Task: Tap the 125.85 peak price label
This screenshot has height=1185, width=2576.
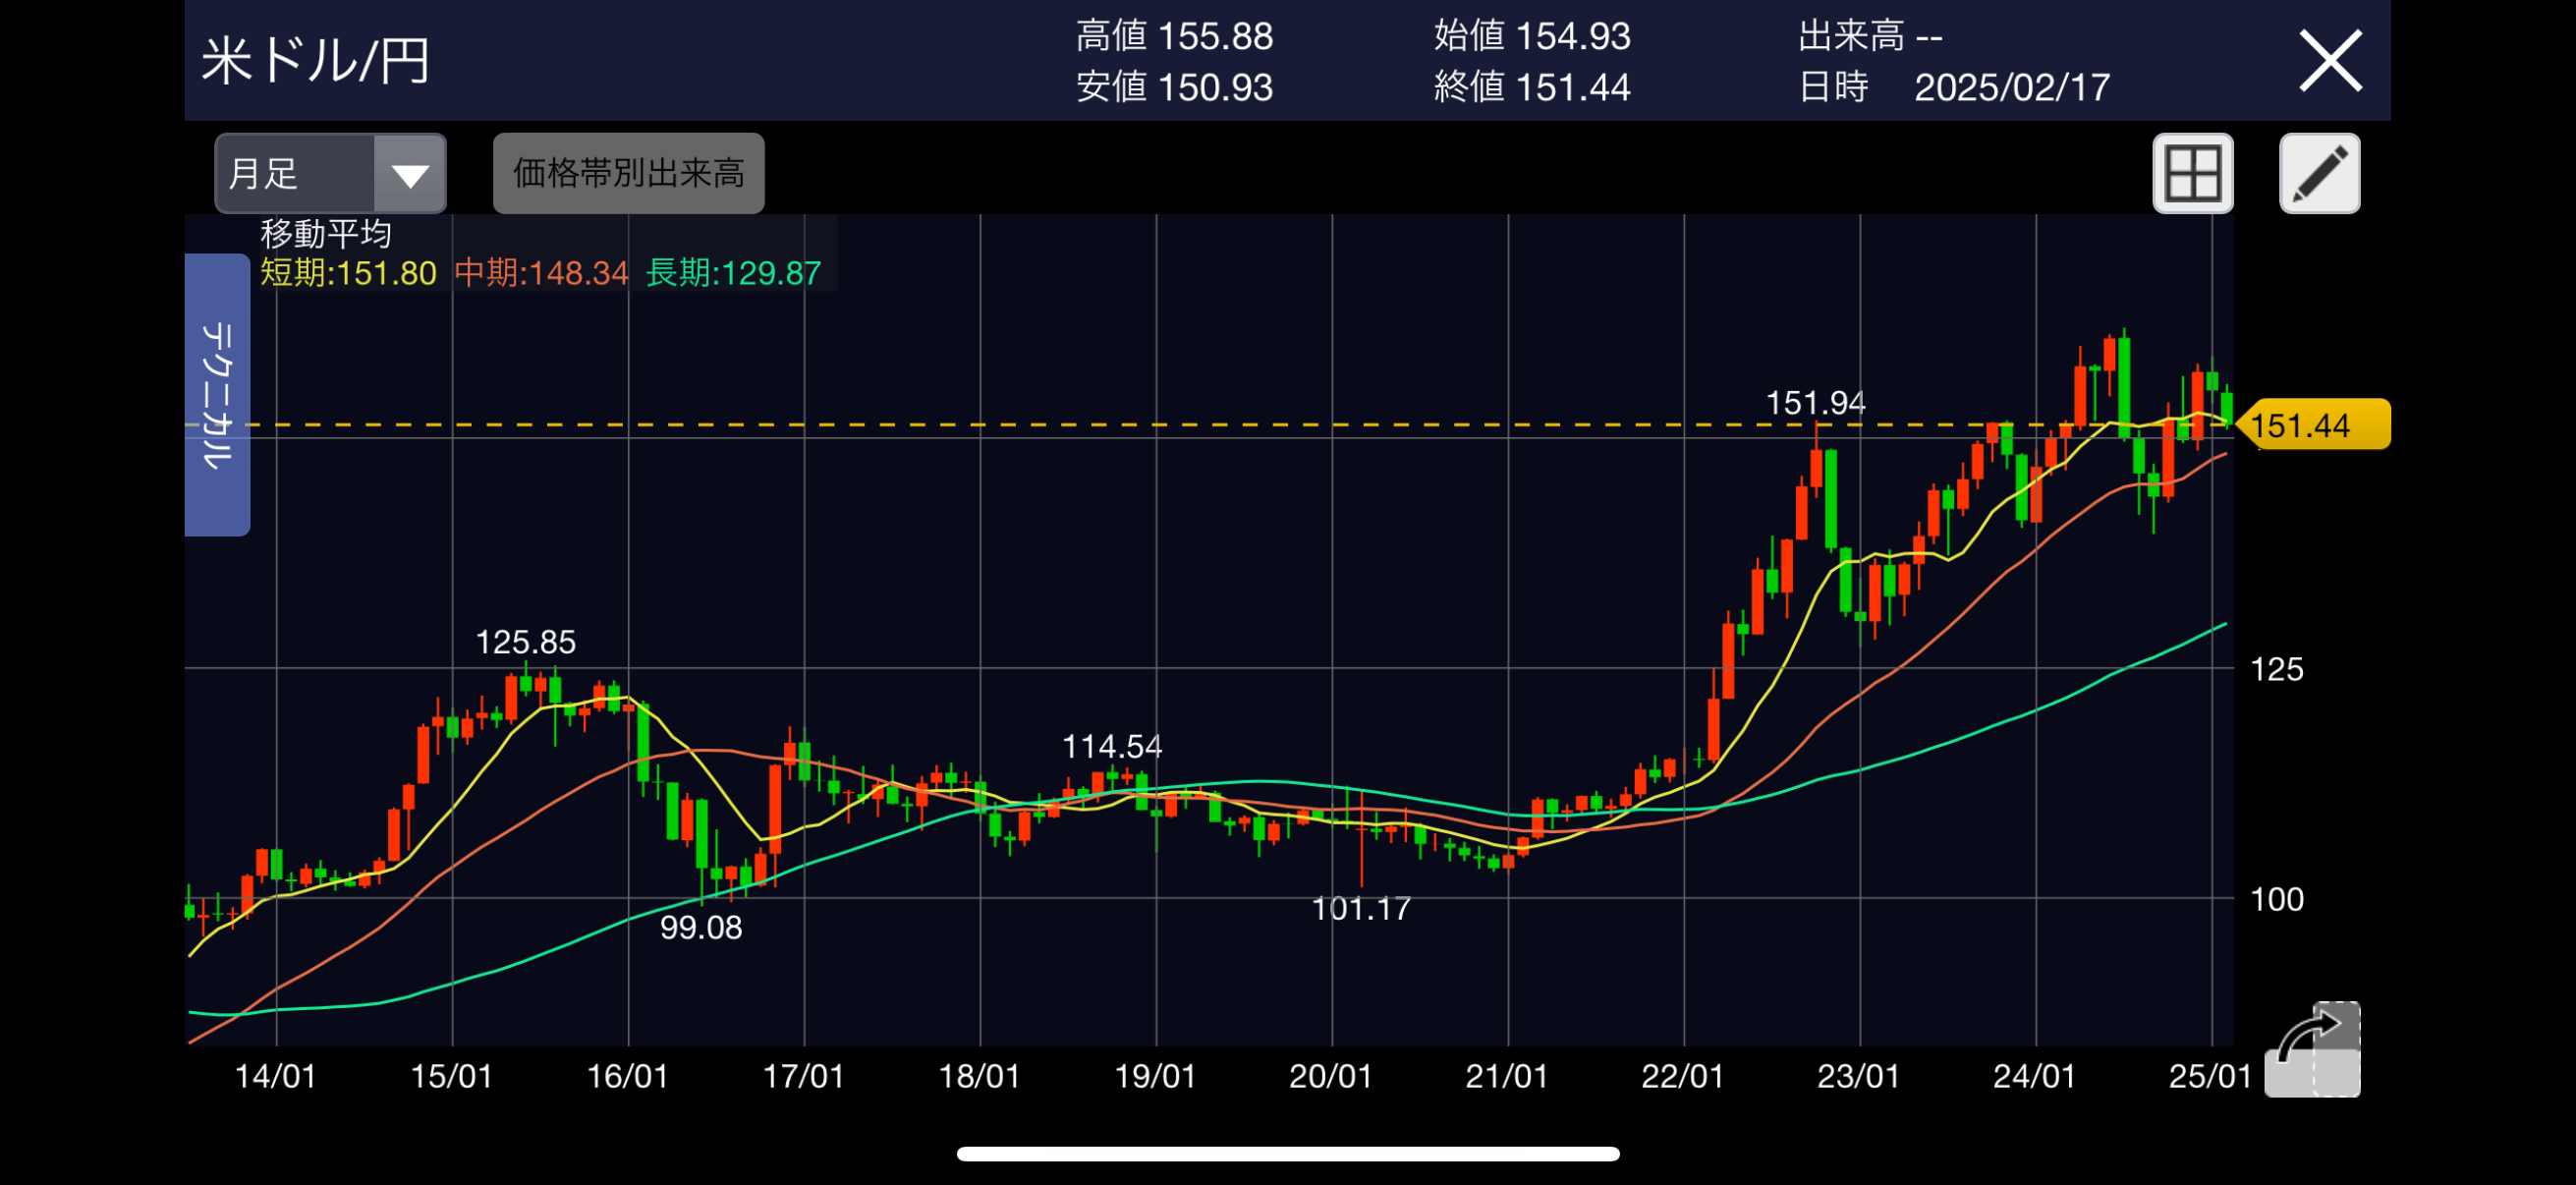Action: point(525,642)
